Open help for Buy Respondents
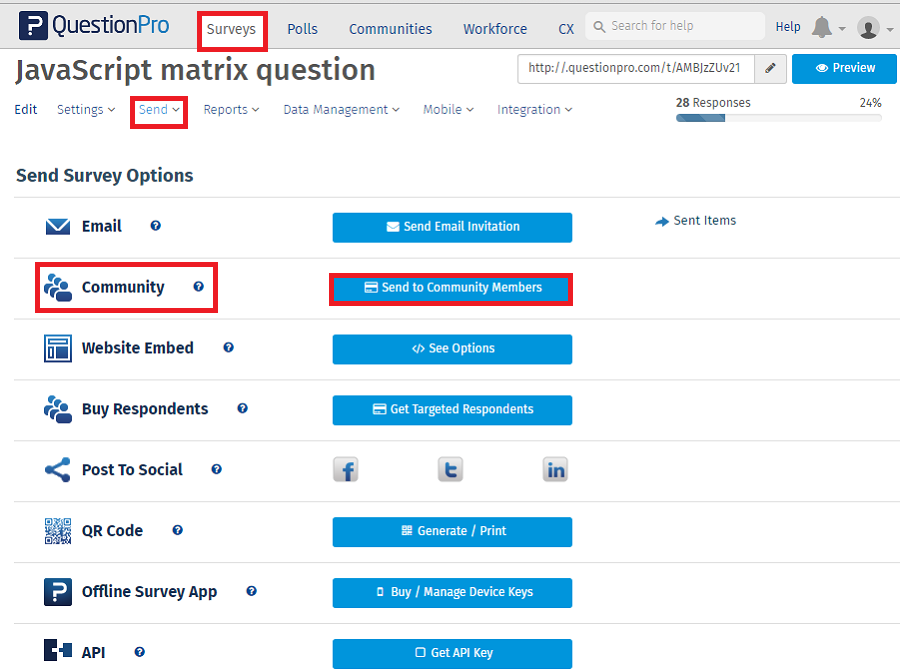900x672 pixels. (x=242, y=408)
